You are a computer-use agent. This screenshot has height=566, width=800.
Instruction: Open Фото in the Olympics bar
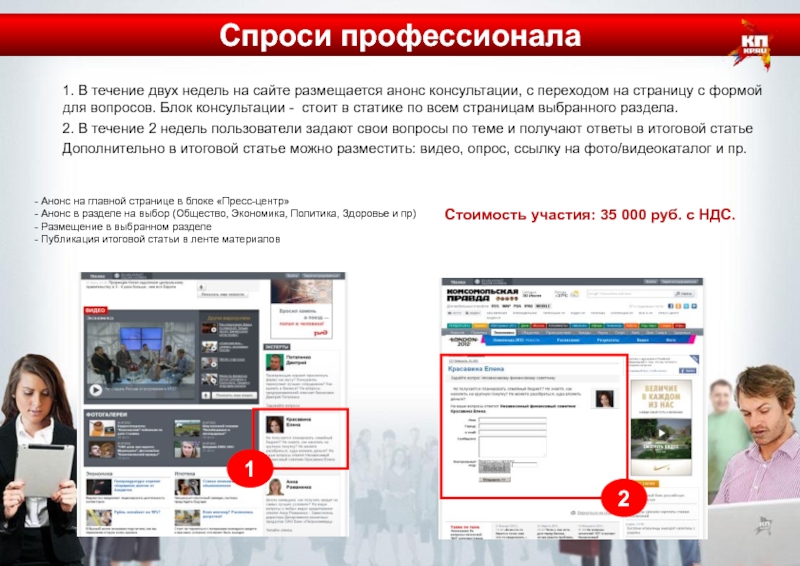pos(670,340)
